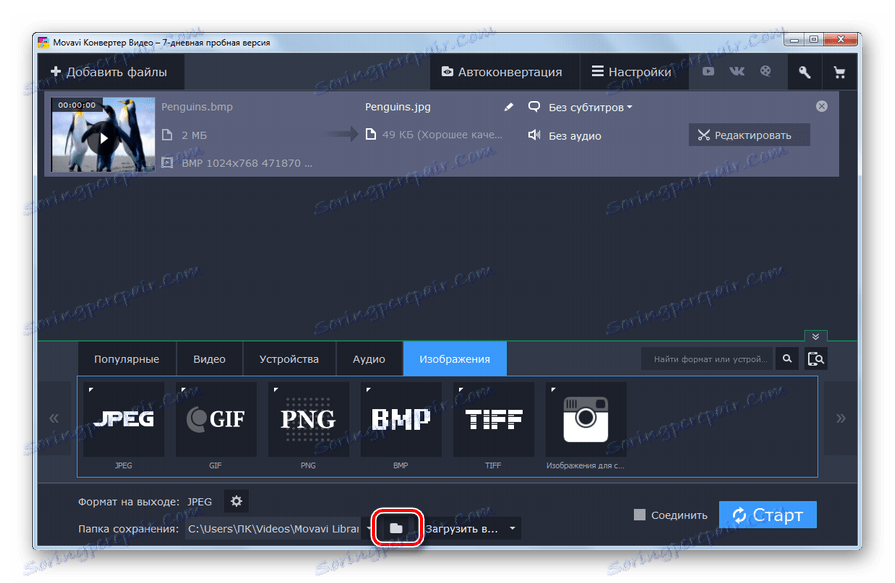Switch to the Популярные tab
The height and width of the screenshot is (583, 895).
127,359
